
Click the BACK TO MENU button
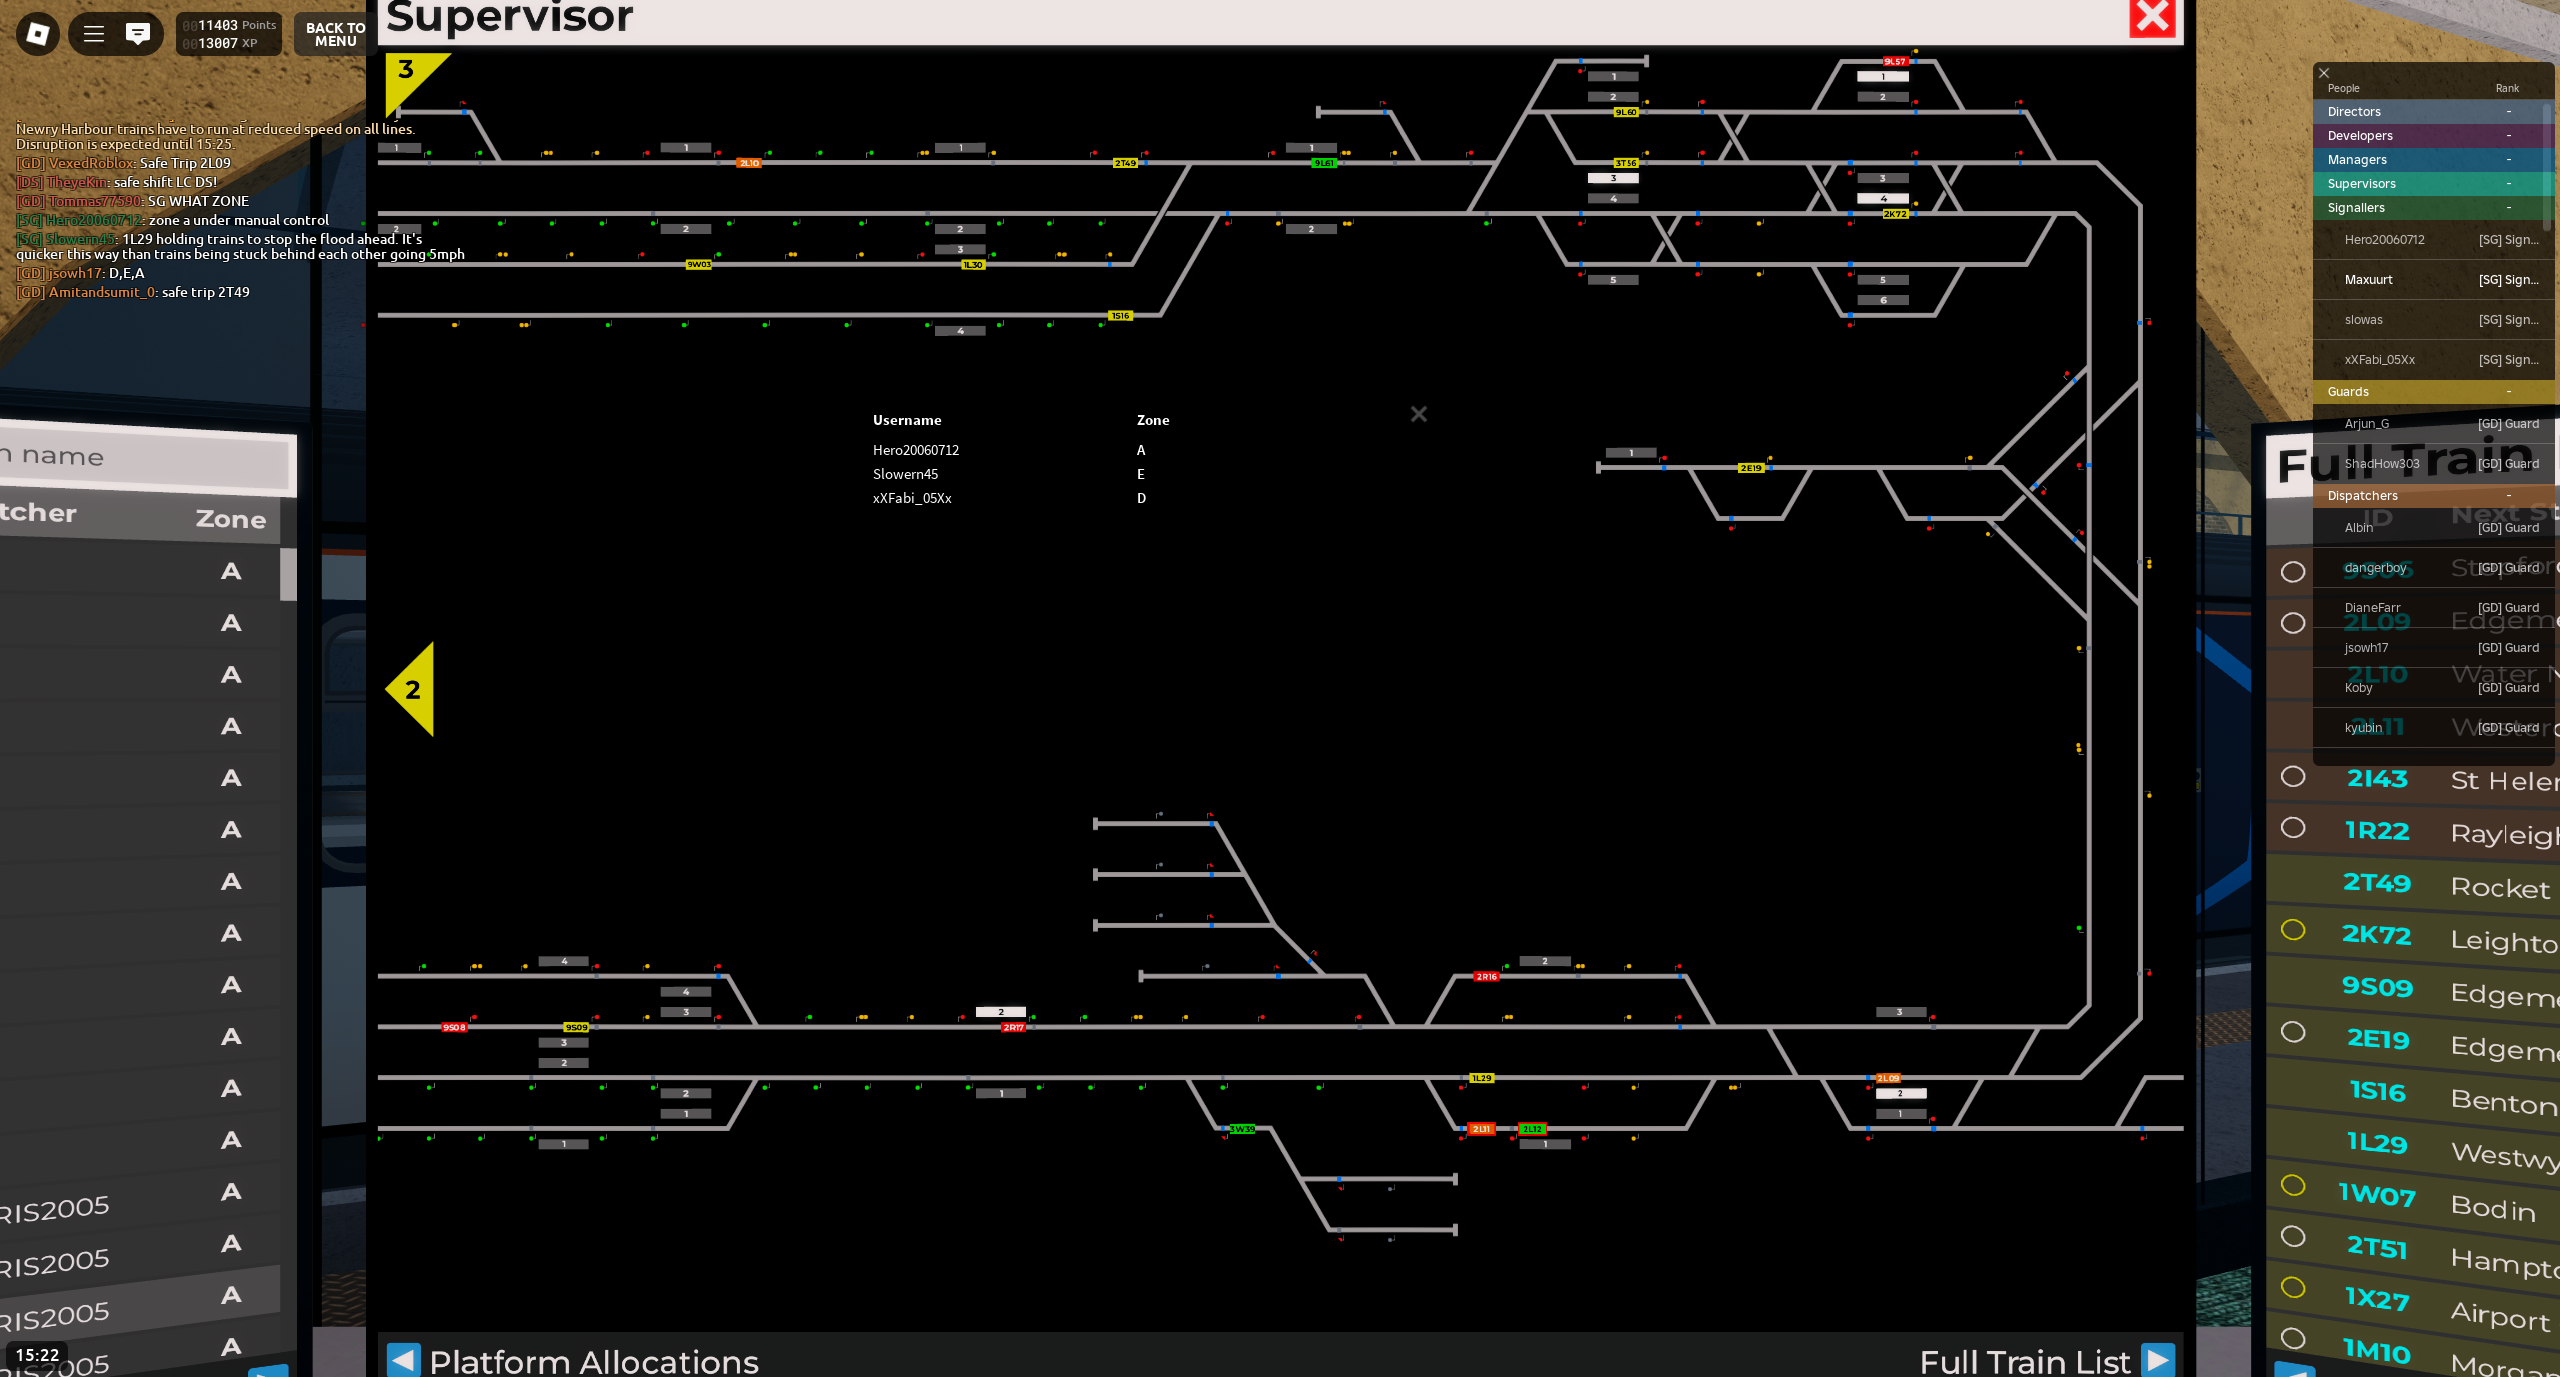(335, 34)
